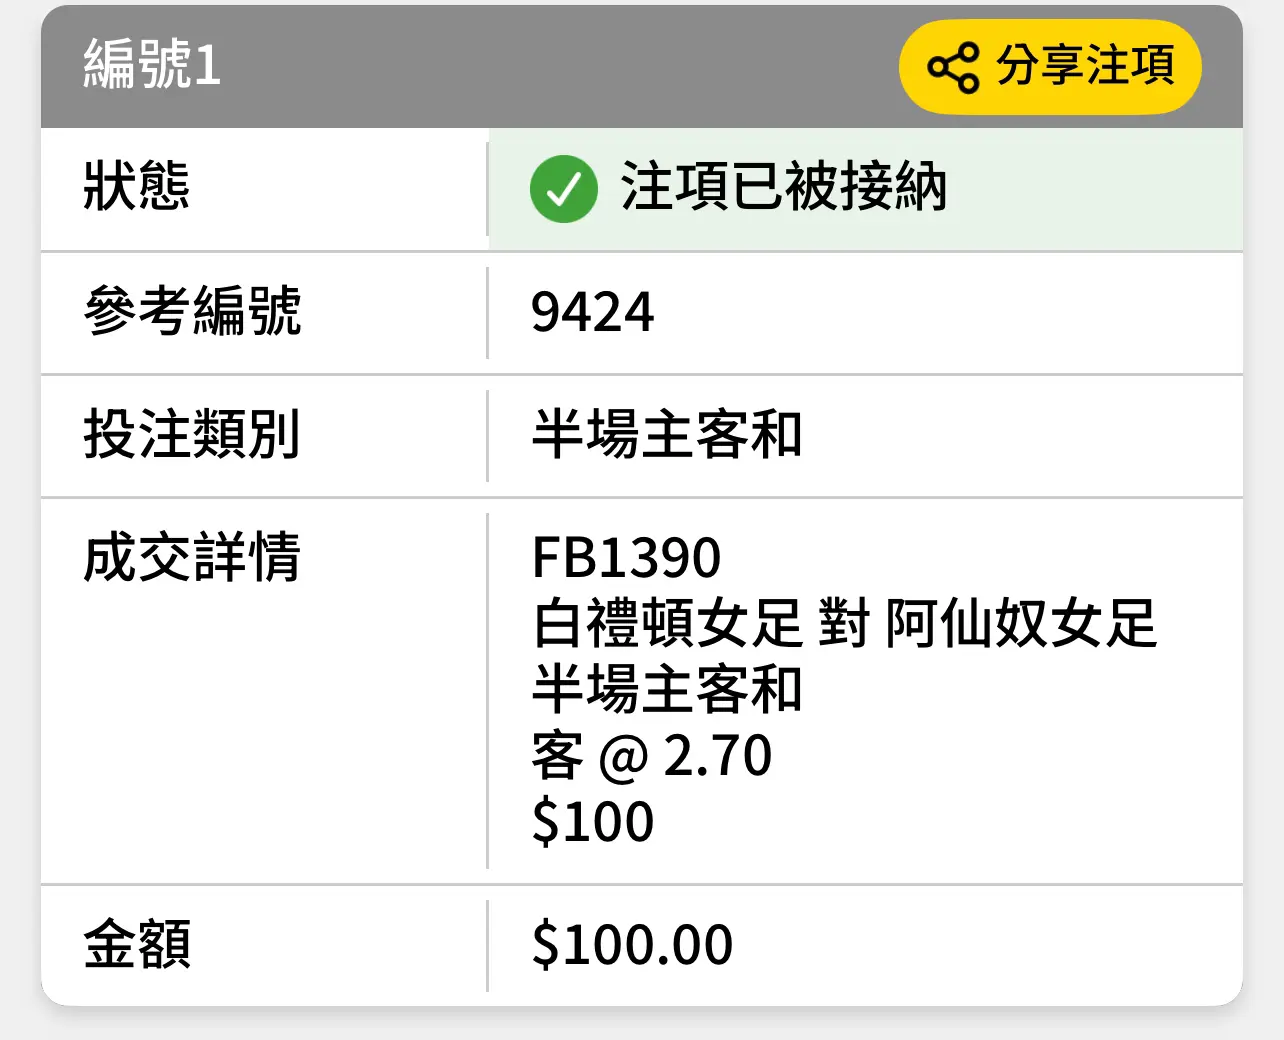
Task: Click 半場主客和 line in transaction details
Action: point(667,689)
